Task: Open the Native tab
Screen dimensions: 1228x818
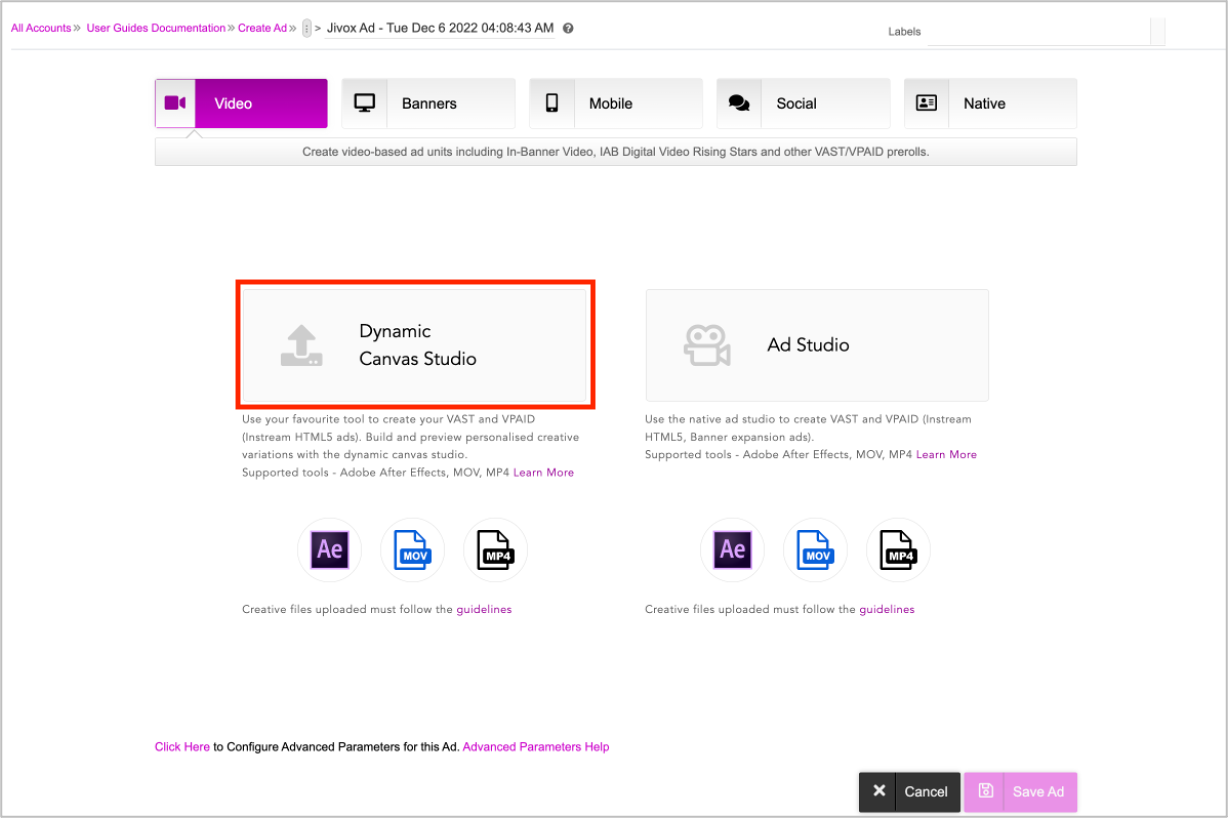Action: point(990,103)
